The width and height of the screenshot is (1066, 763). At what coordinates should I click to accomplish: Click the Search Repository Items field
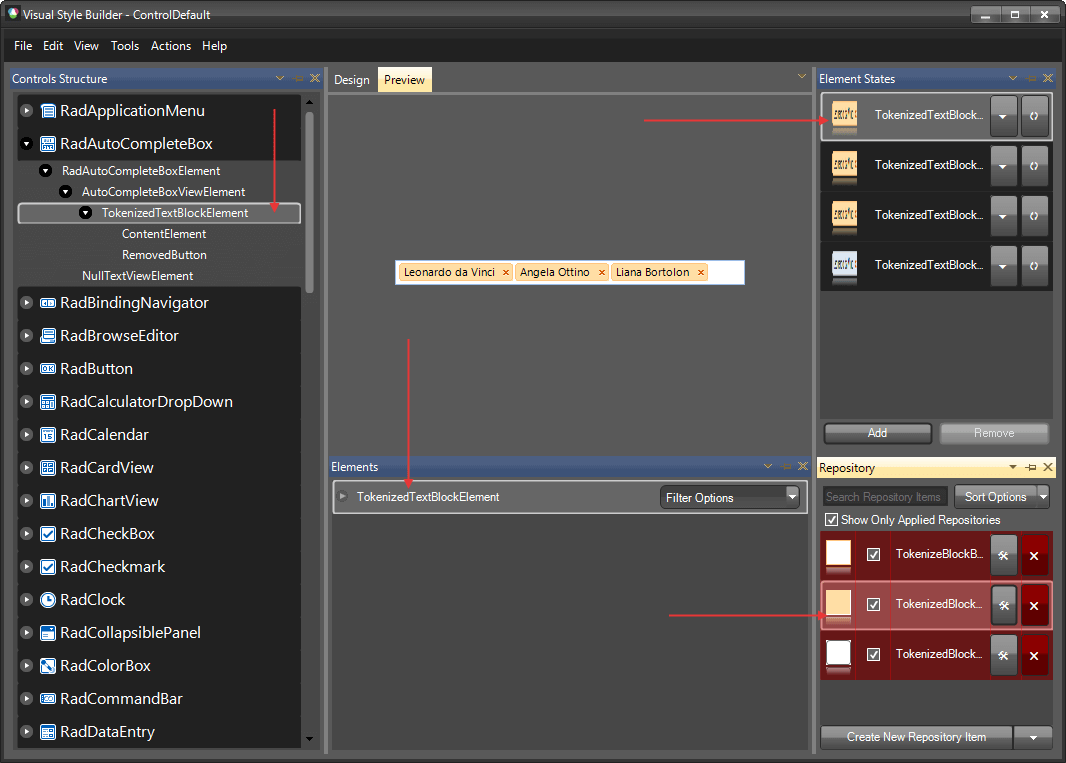coord(884,496)
